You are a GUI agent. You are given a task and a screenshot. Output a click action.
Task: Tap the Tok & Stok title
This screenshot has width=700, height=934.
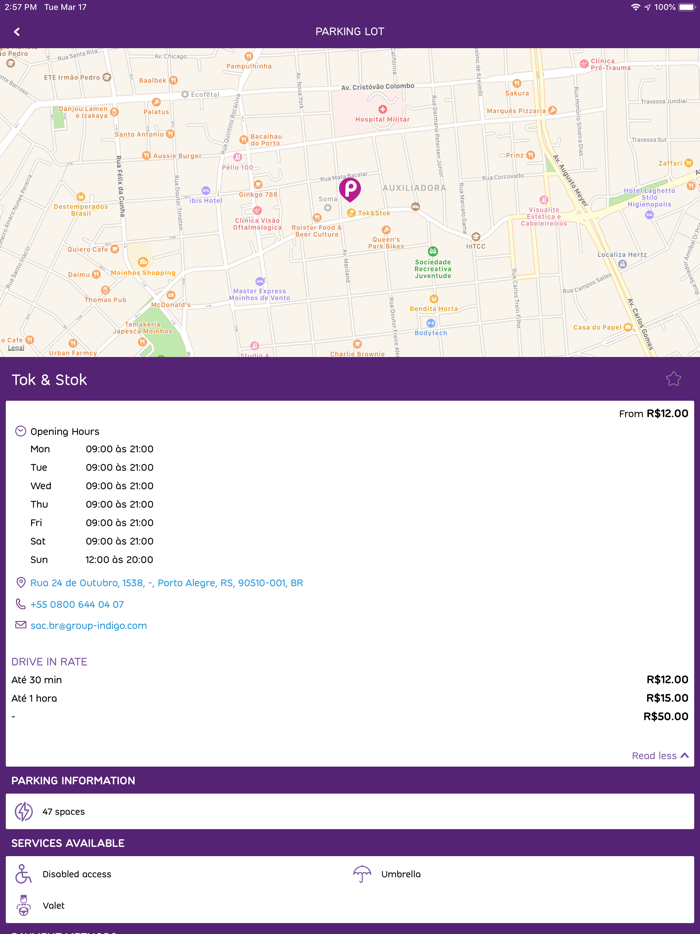[49, 379]
